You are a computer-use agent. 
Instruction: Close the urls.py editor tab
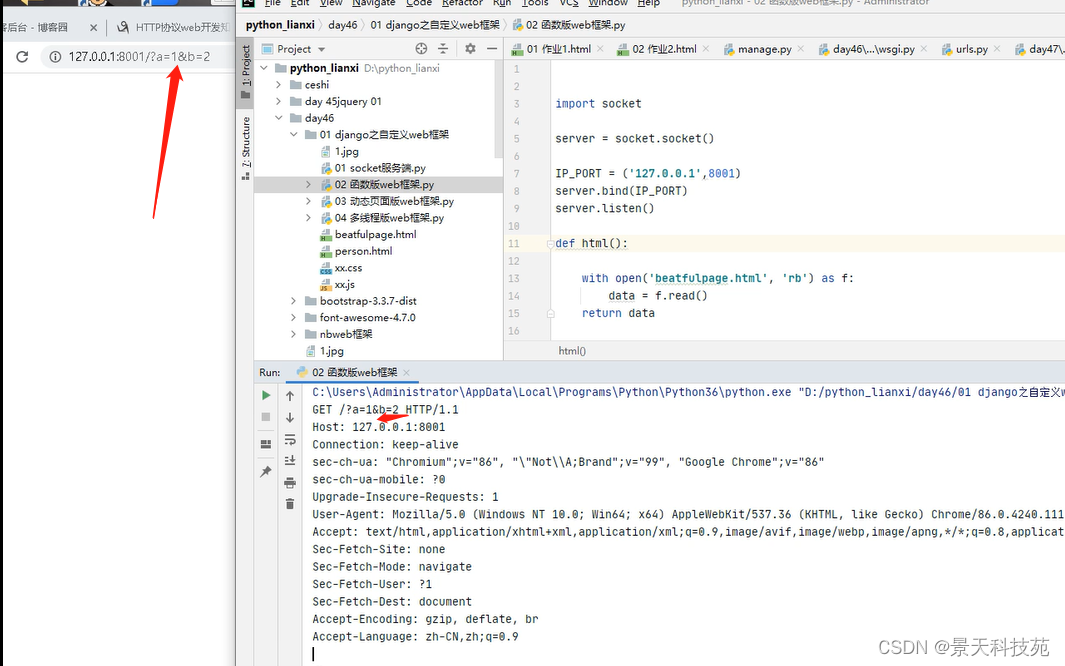[x=997, y=49]
